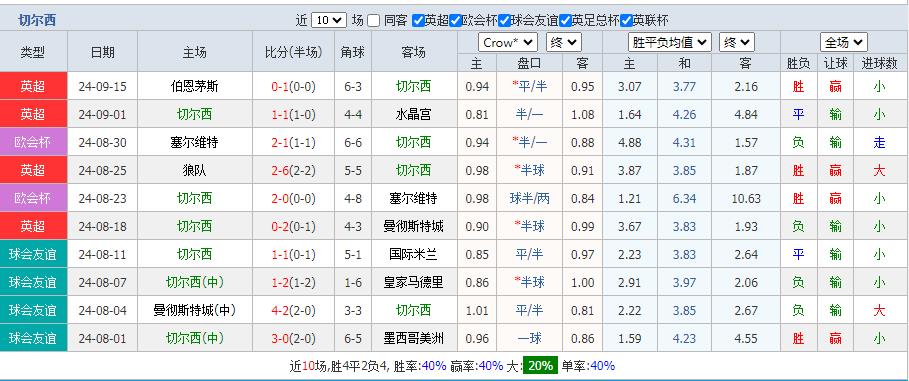
Task: Click the 单率 40% value
Action: pos(602,366)
